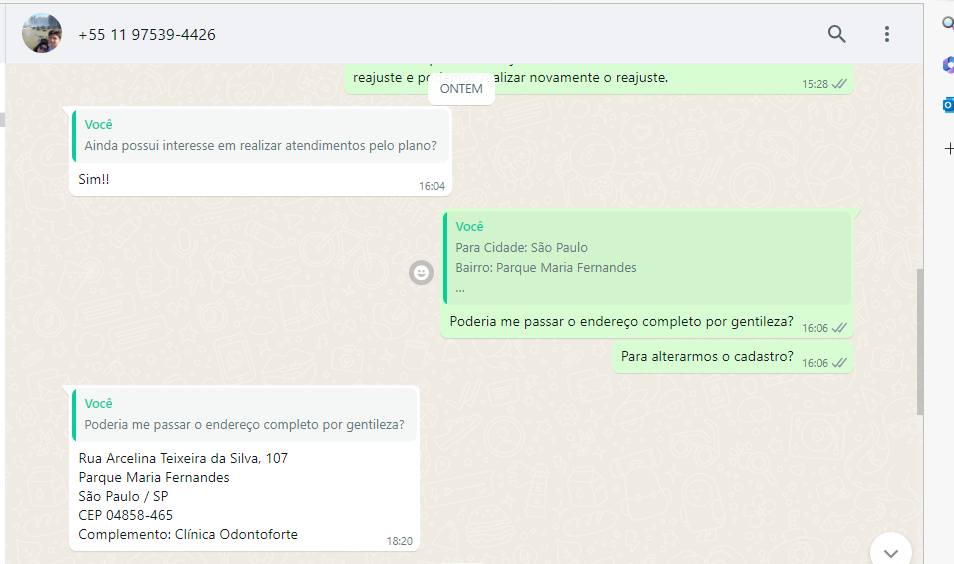
Task: Click the line 'CEP 04858-465'
Action: tap(125, 515)
